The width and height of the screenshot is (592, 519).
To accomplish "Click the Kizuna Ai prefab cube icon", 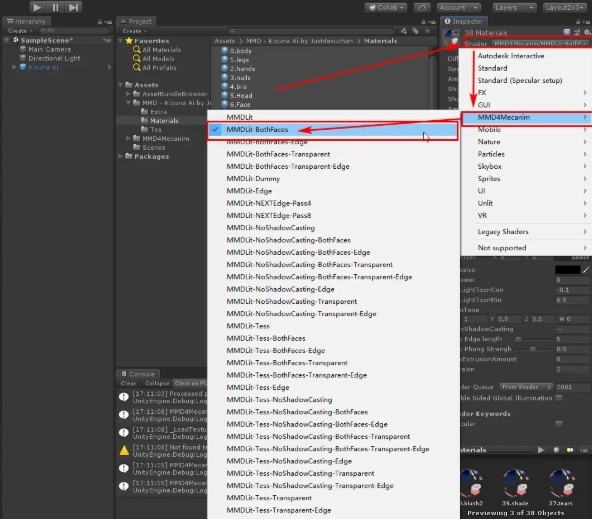I will click(x=23, y=67).
